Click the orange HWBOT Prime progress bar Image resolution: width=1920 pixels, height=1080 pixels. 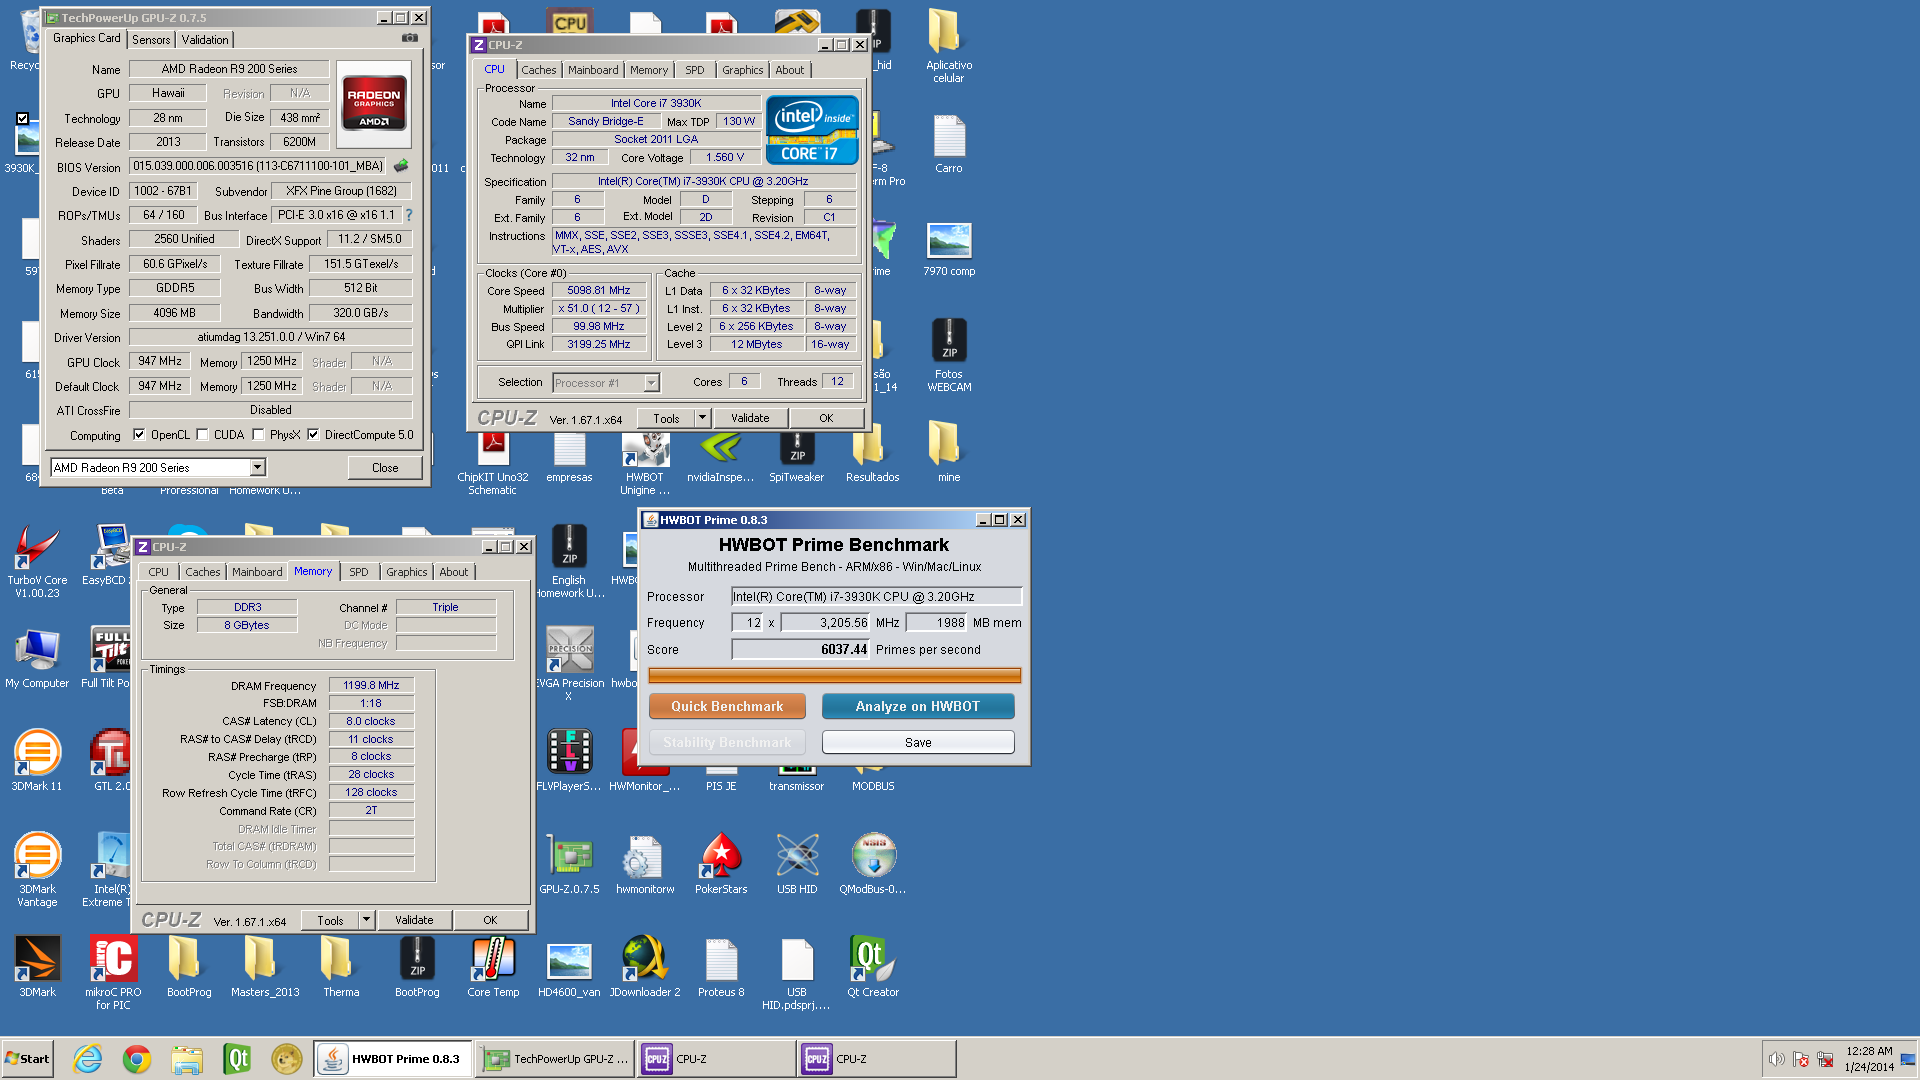835,676
